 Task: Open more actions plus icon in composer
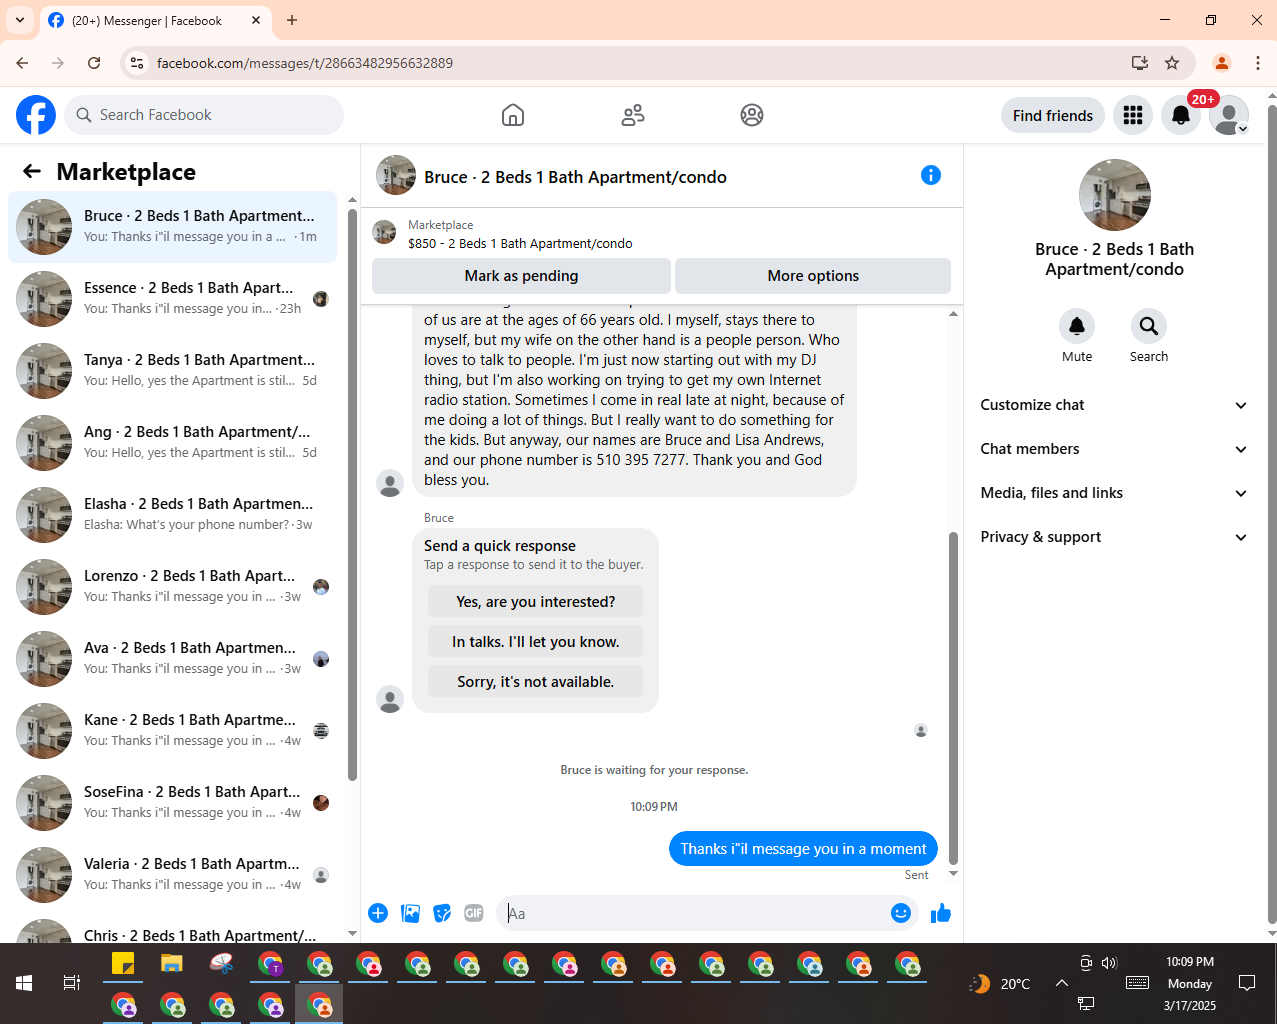[x=378, y=913]
